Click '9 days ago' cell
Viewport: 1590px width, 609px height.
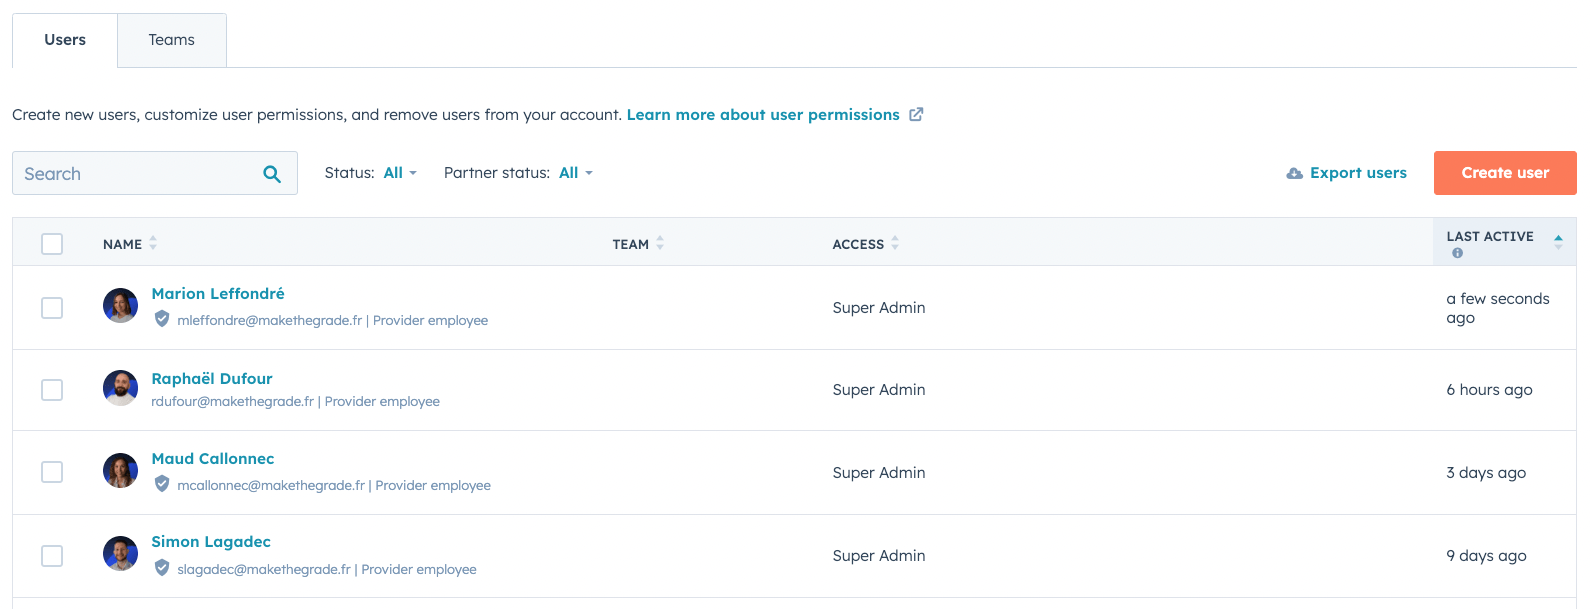coord(1486,556)
